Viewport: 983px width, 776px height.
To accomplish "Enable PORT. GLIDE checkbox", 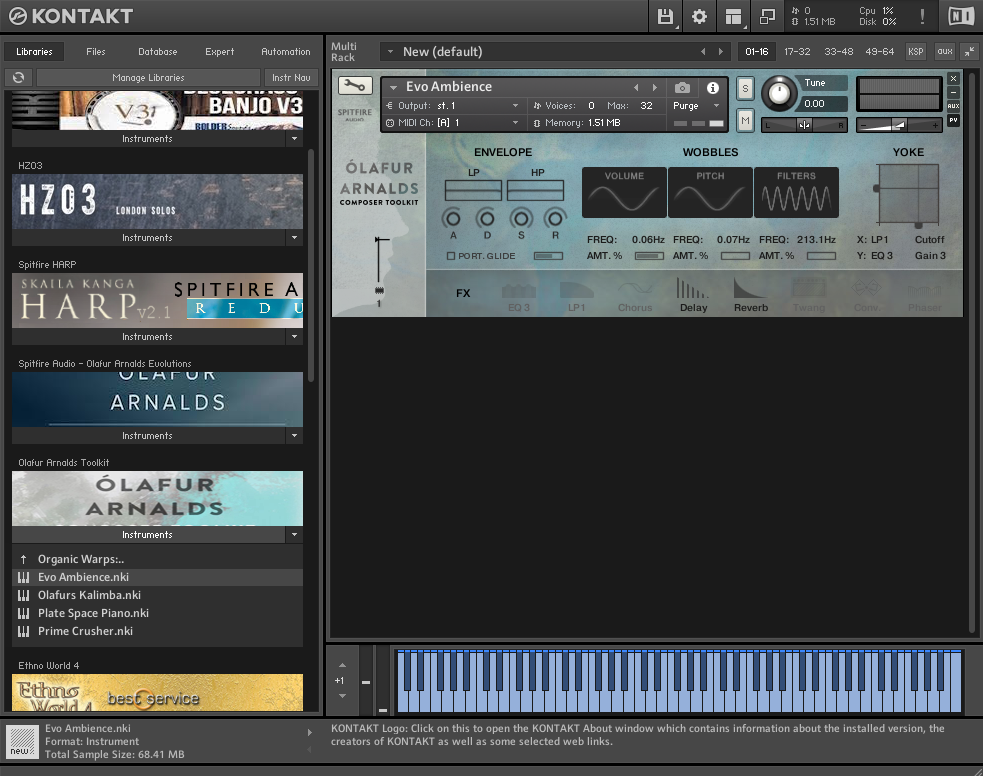I will (451, 256).
